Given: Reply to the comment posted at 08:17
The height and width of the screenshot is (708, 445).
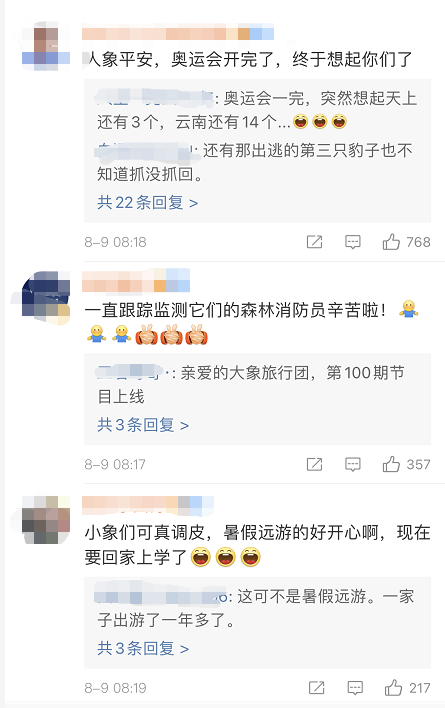Looking at the screenshot, I should 352,464.
